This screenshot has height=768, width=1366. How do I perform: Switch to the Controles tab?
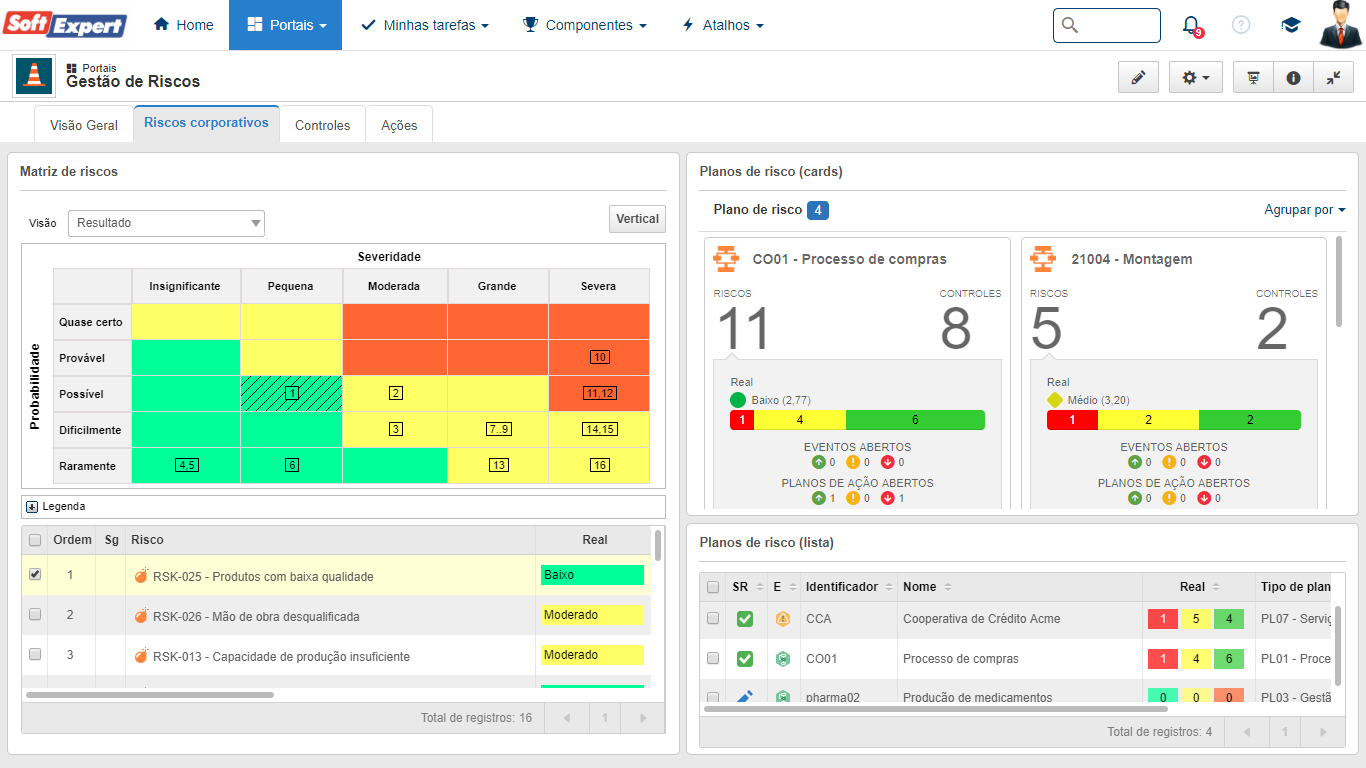[x=322, y=125]
